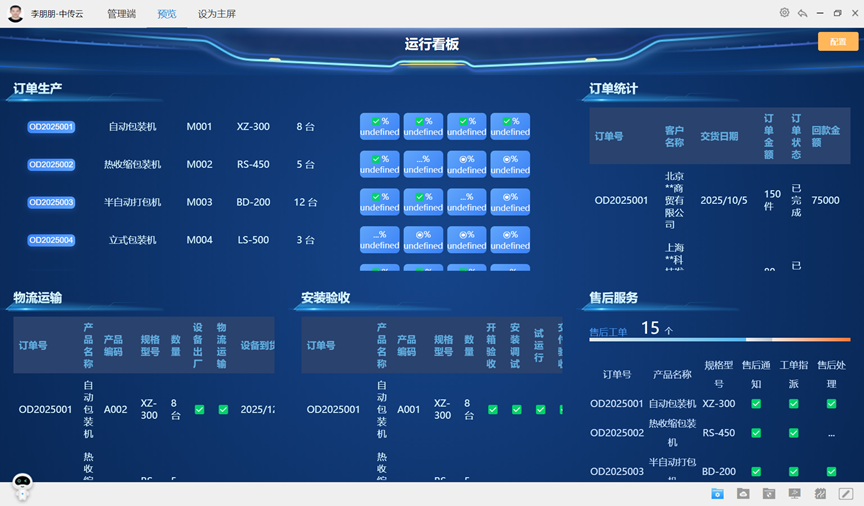The height and width of the screenshot is (506, 864).
Task: Click order badge OD2025003 in 订单生产
Action: [x=51, y=202]
